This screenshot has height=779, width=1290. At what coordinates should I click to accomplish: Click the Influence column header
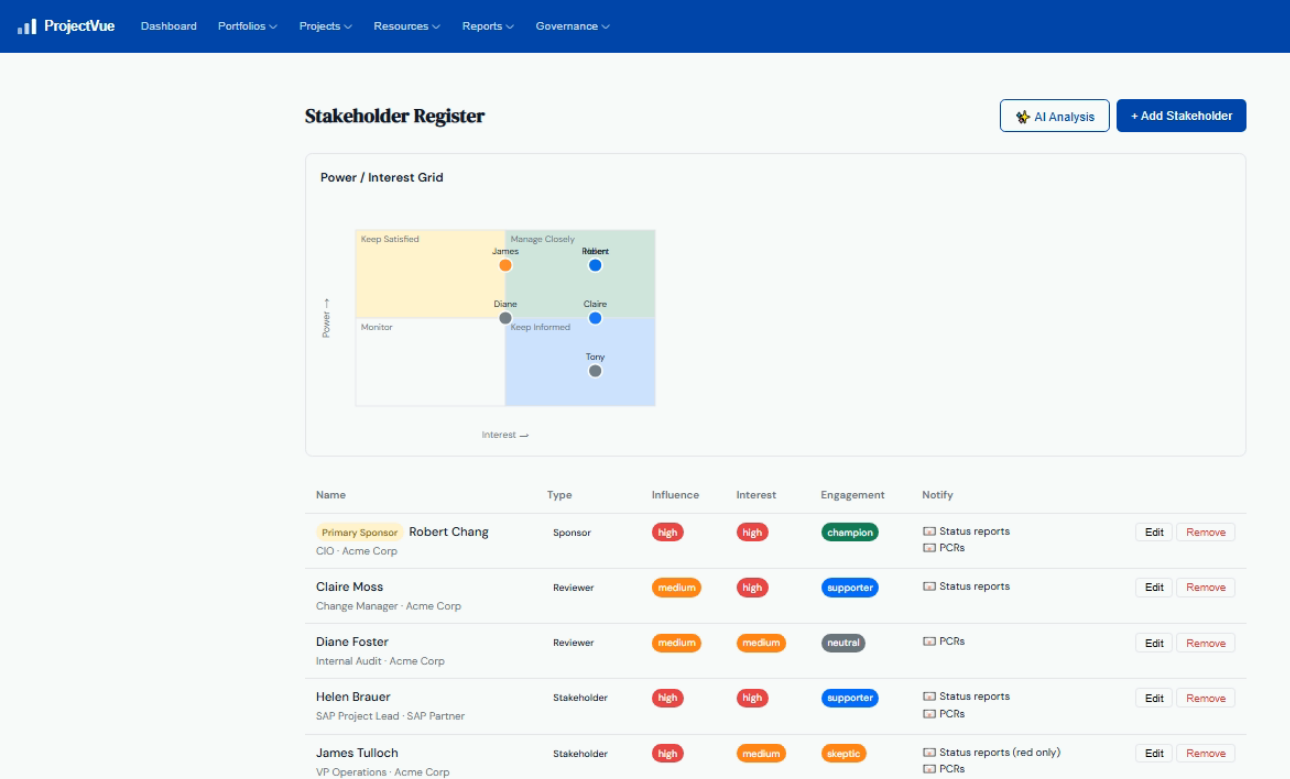(675, 495)
